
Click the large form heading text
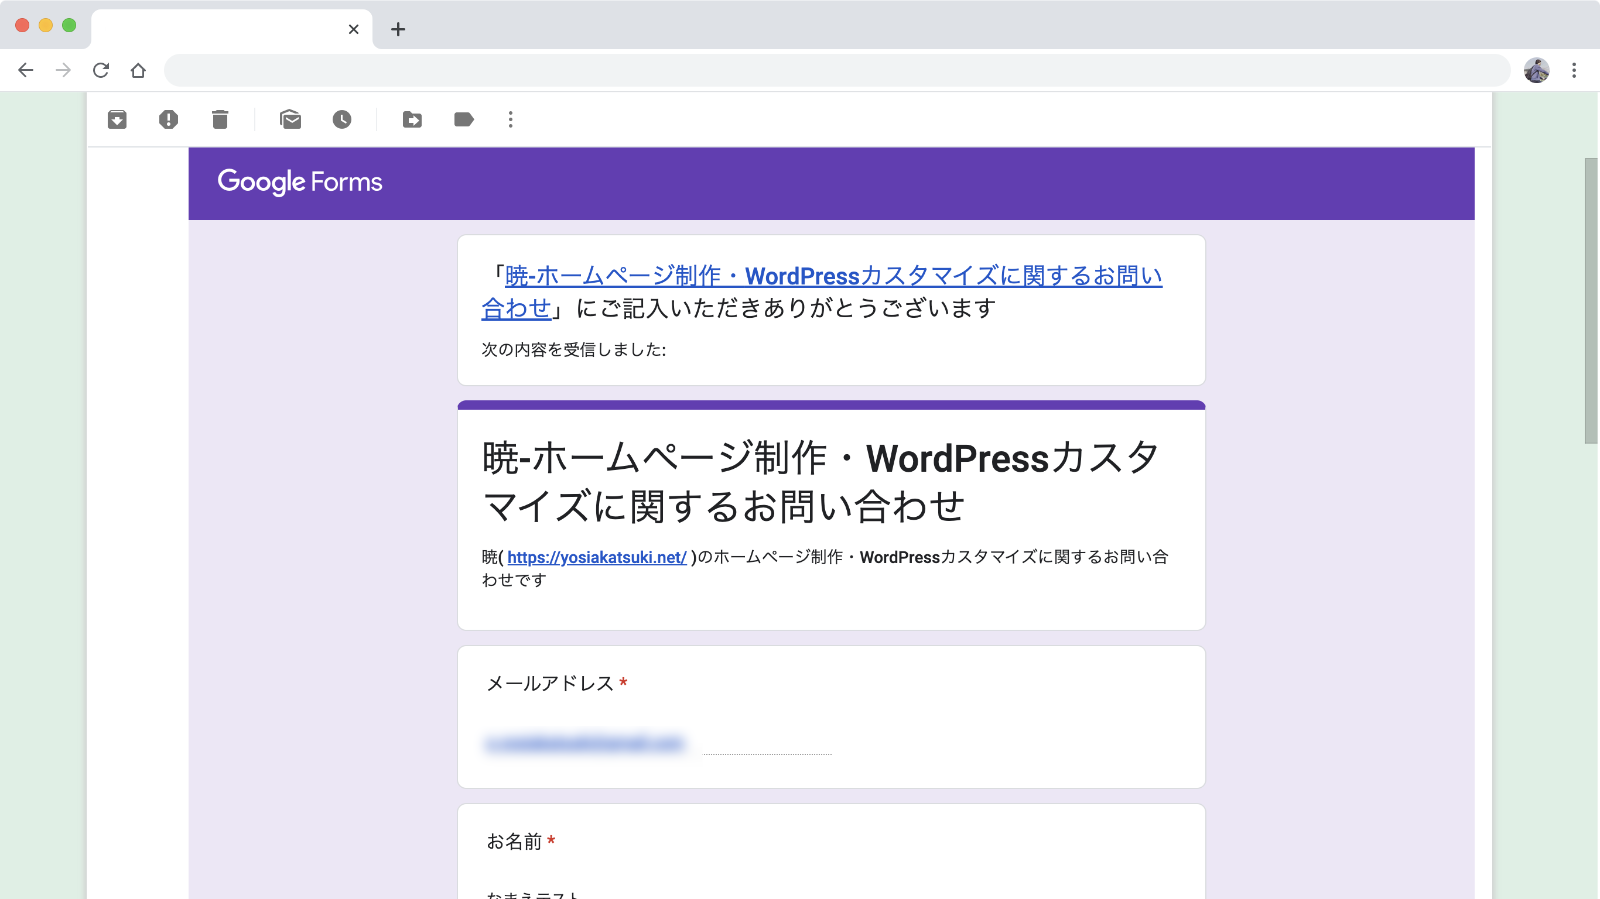(x=821, y=482)
